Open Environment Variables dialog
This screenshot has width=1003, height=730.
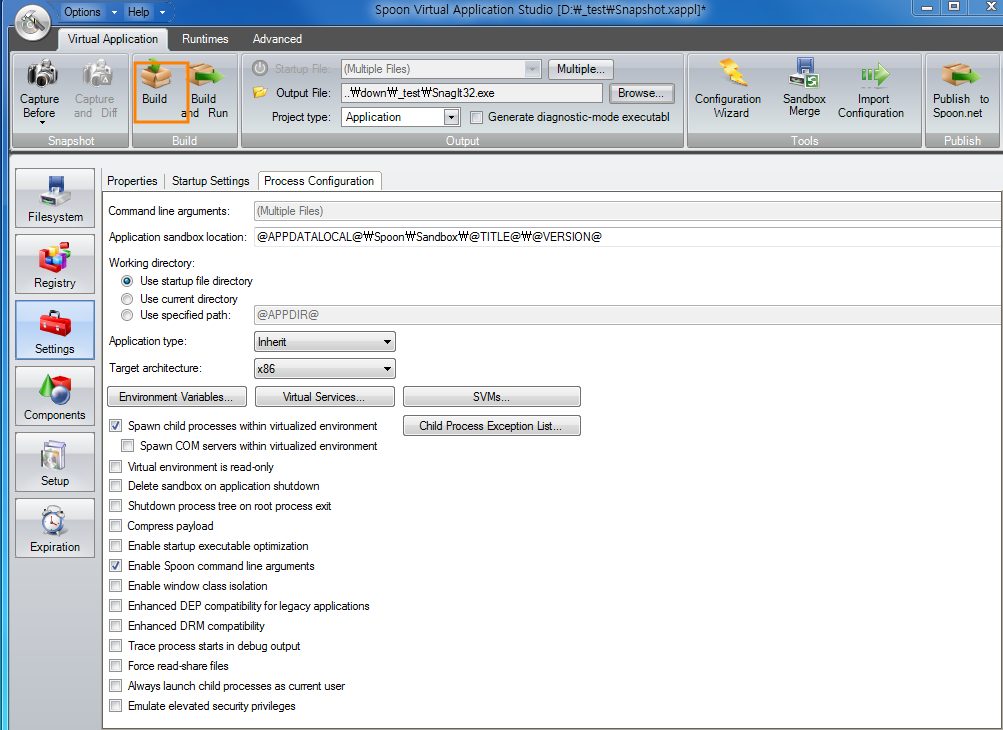click(x=177, y=397)
